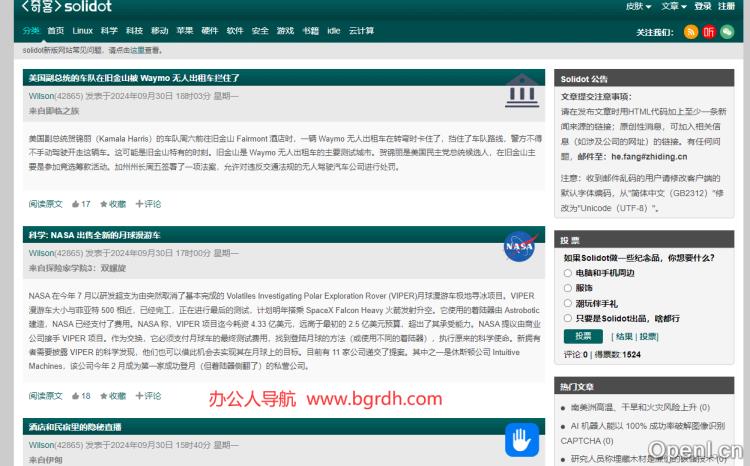Select the 服饰 poll option
Screen dimensions: 750x466
568,287
